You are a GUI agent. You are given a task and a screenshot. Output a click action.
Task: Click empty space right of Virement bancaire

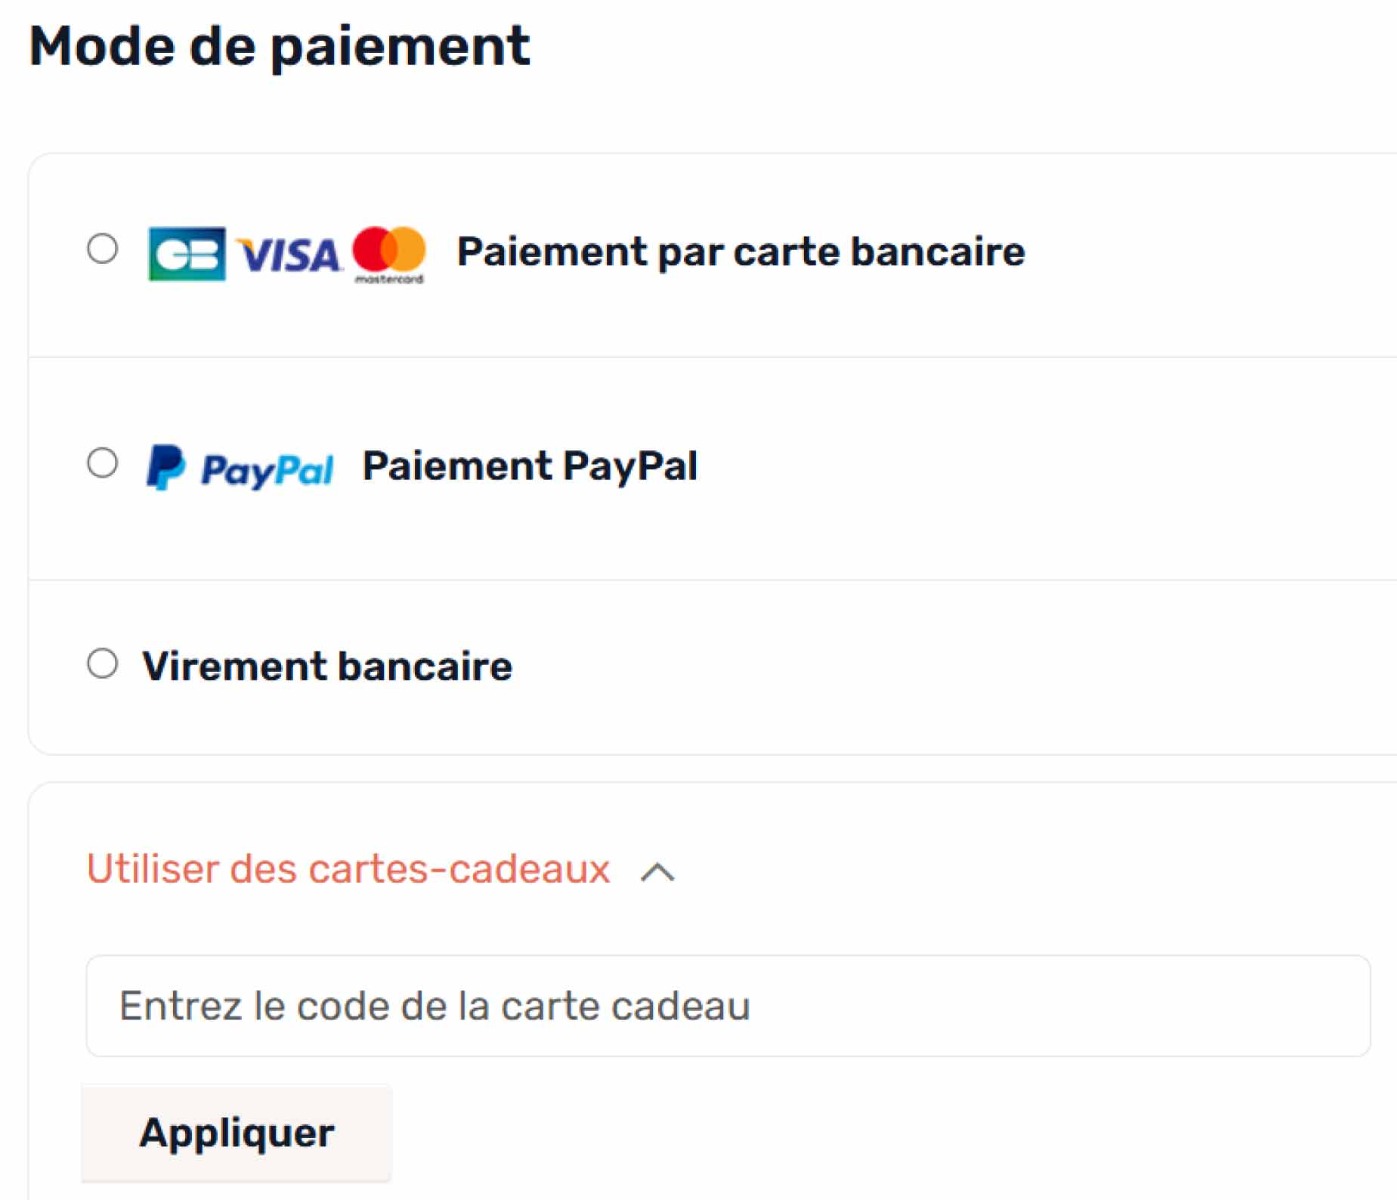point(950,666)
